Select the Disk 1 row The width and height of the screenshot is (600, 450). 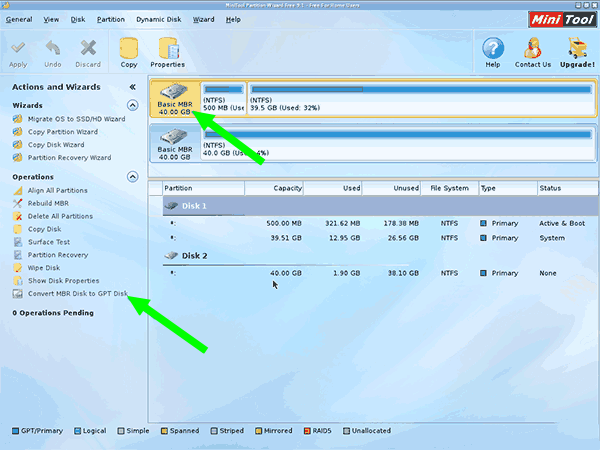click(x=381, y=206)
